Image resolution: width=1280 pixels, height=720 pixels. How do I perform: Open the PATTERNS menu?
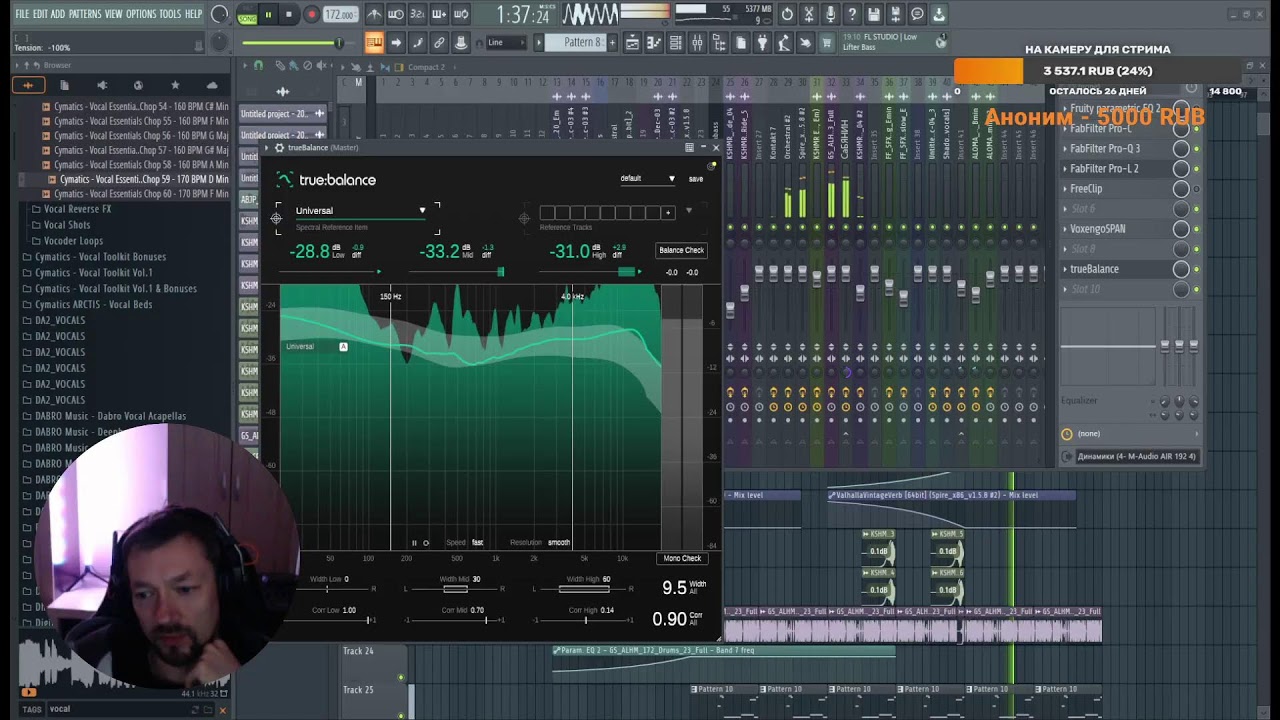[84, 14]
